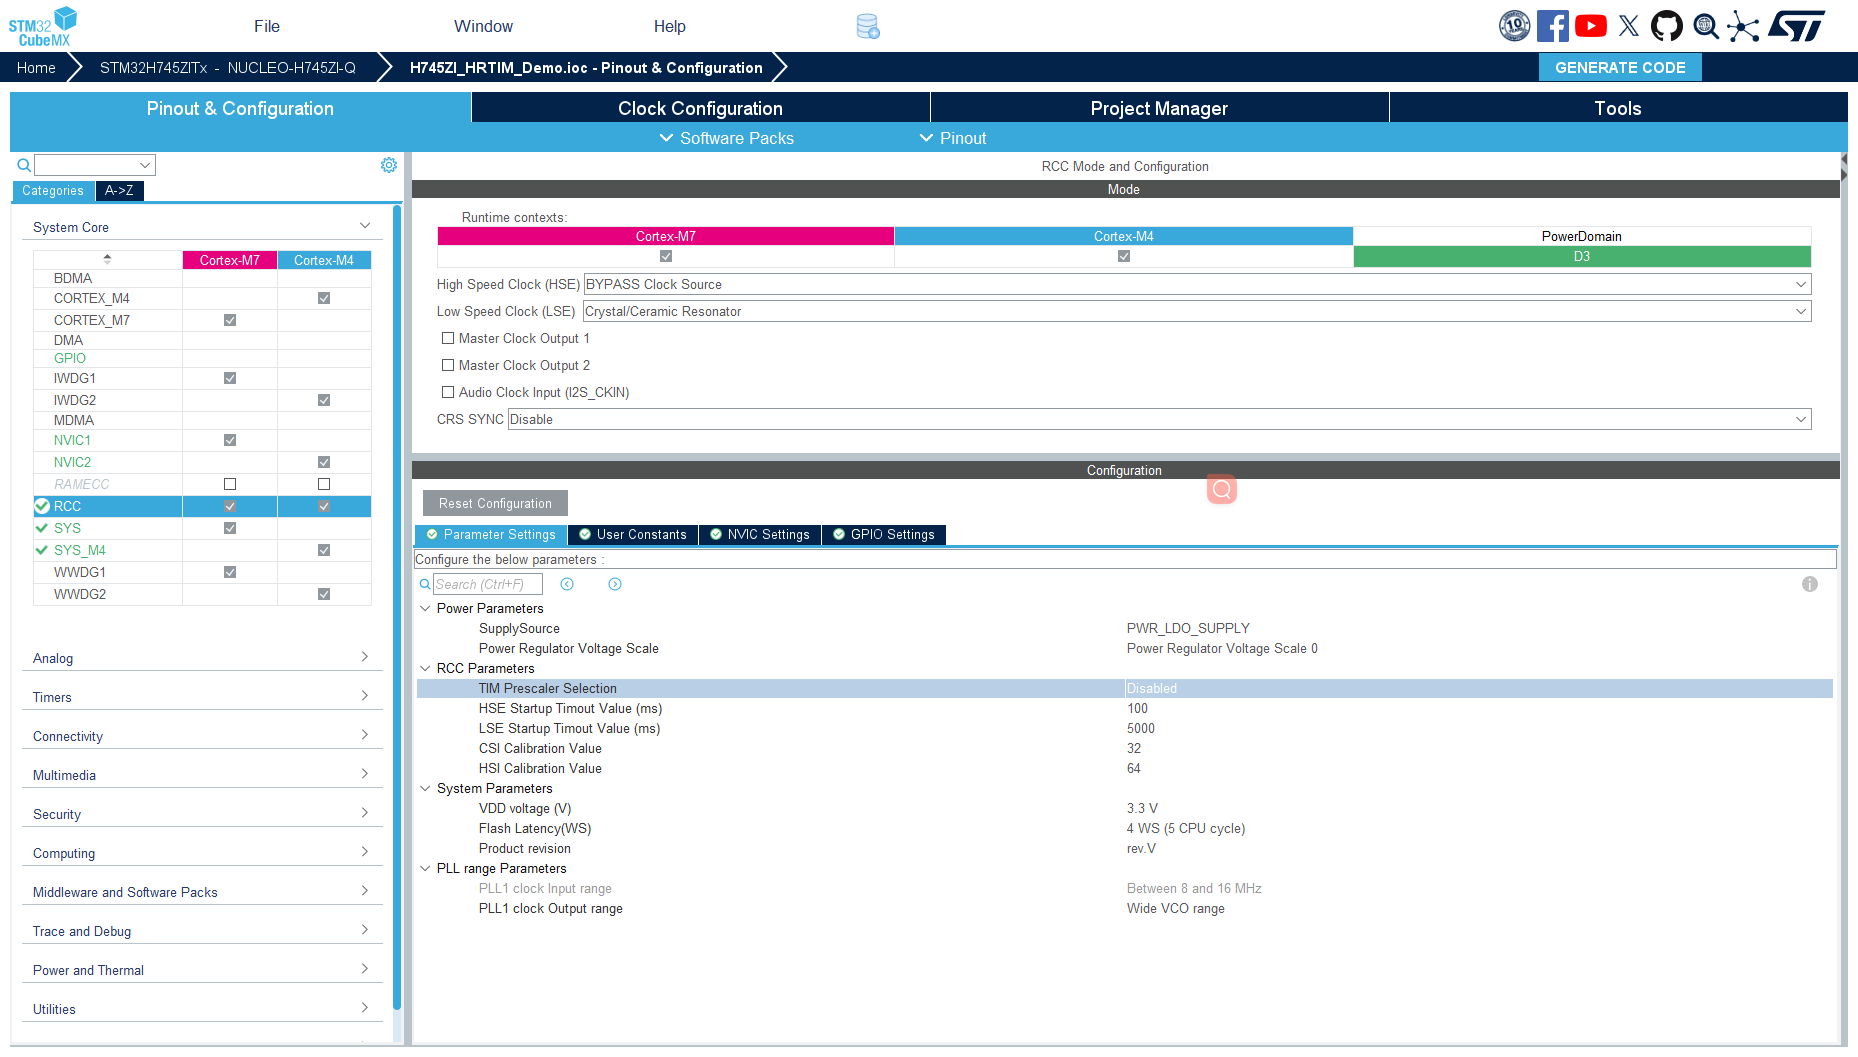Enable Master Clock Output 2
Screen dimensions: 1858x1057
click(x=448, y=365)
